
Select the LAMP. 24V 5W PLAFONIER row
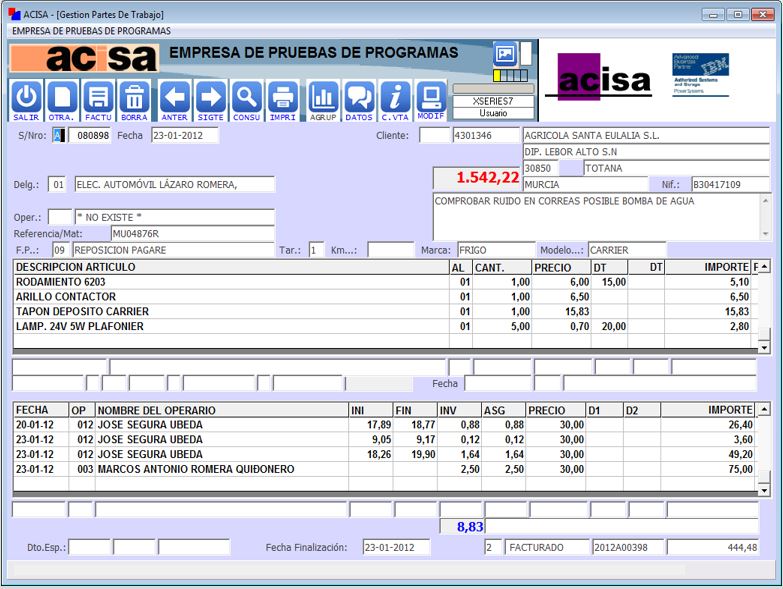(x=385, y=326)
